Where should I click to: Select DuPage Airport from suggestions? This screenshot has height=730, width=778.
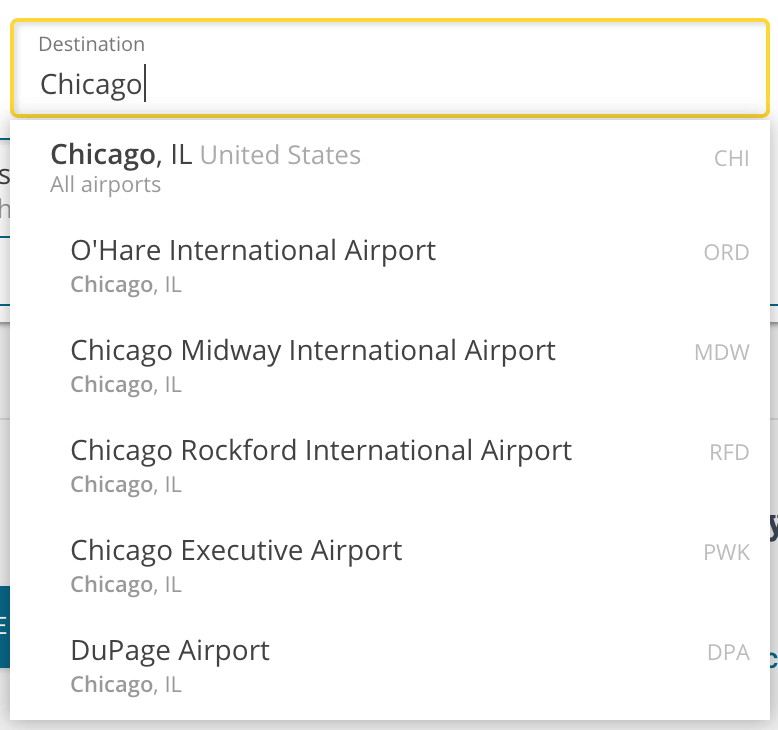tap(170, 650)
